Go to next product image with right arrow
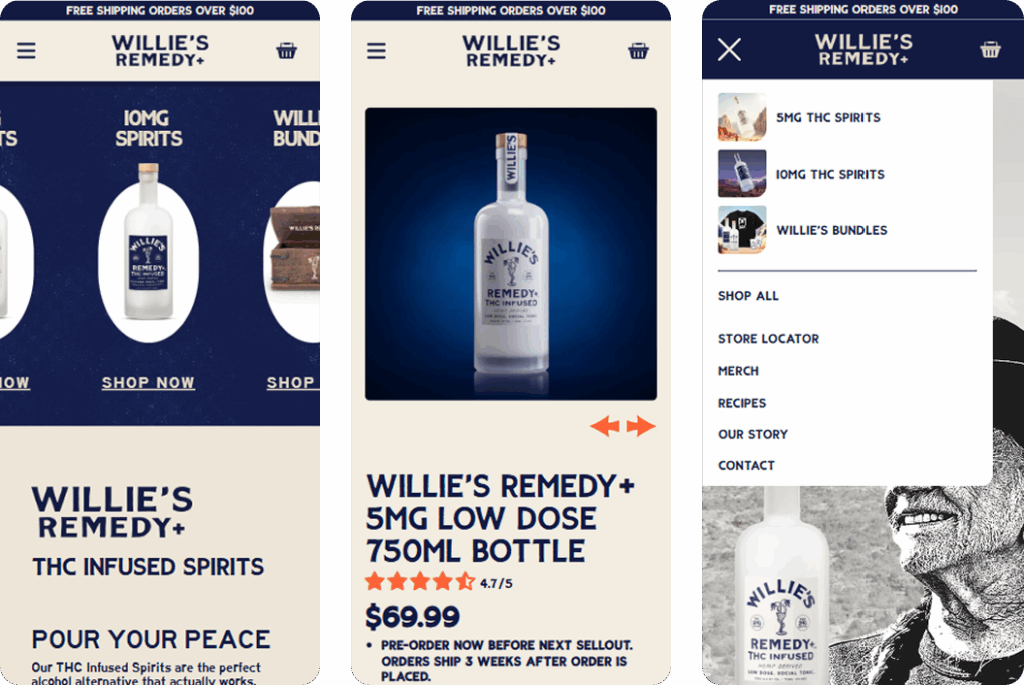 [x=641, y=426]
